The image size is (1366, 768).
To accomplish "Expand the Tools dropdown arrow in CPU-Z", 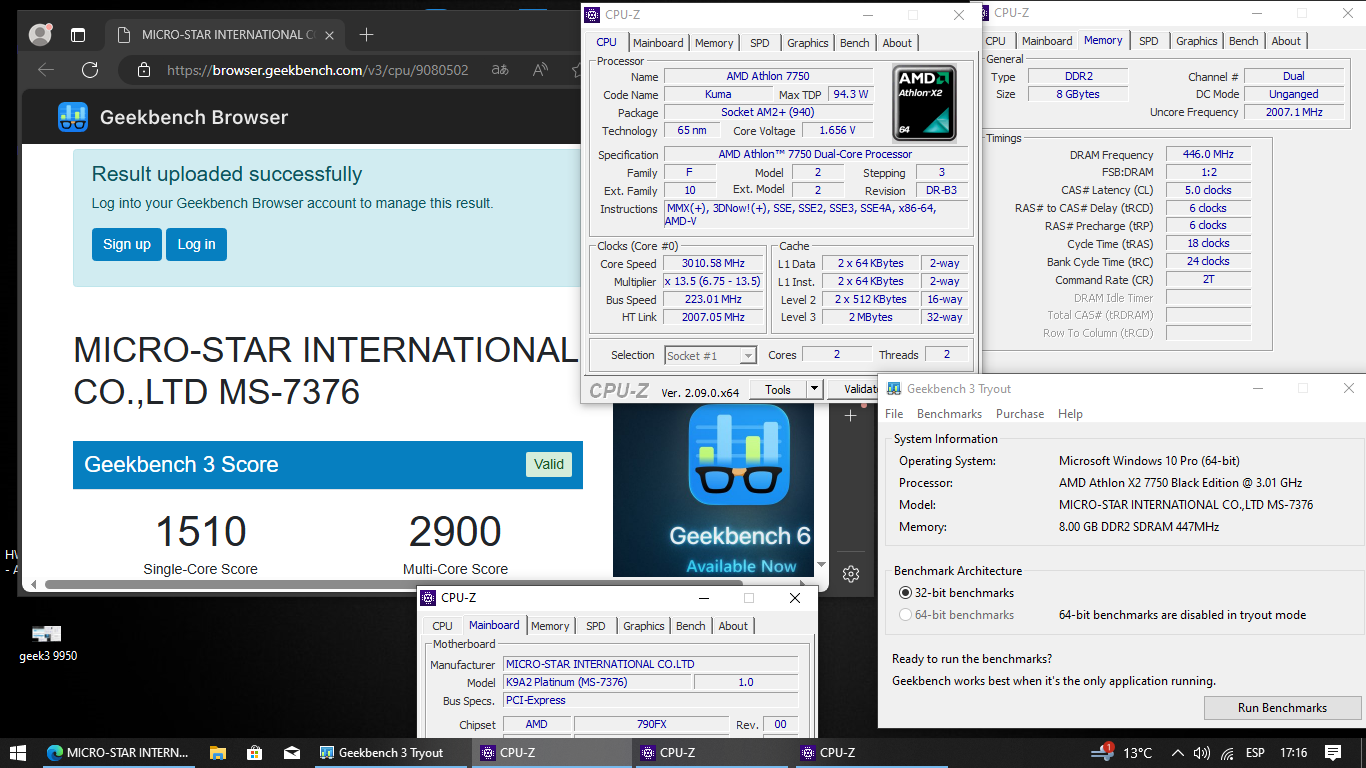I will (x=814, y=390).
